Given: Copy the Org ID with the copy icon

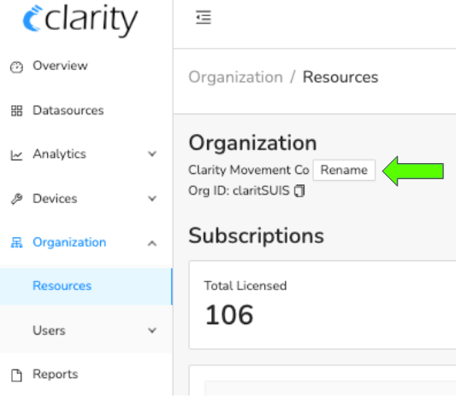Looking at the screenshot, I should click(x=299, y=191).
